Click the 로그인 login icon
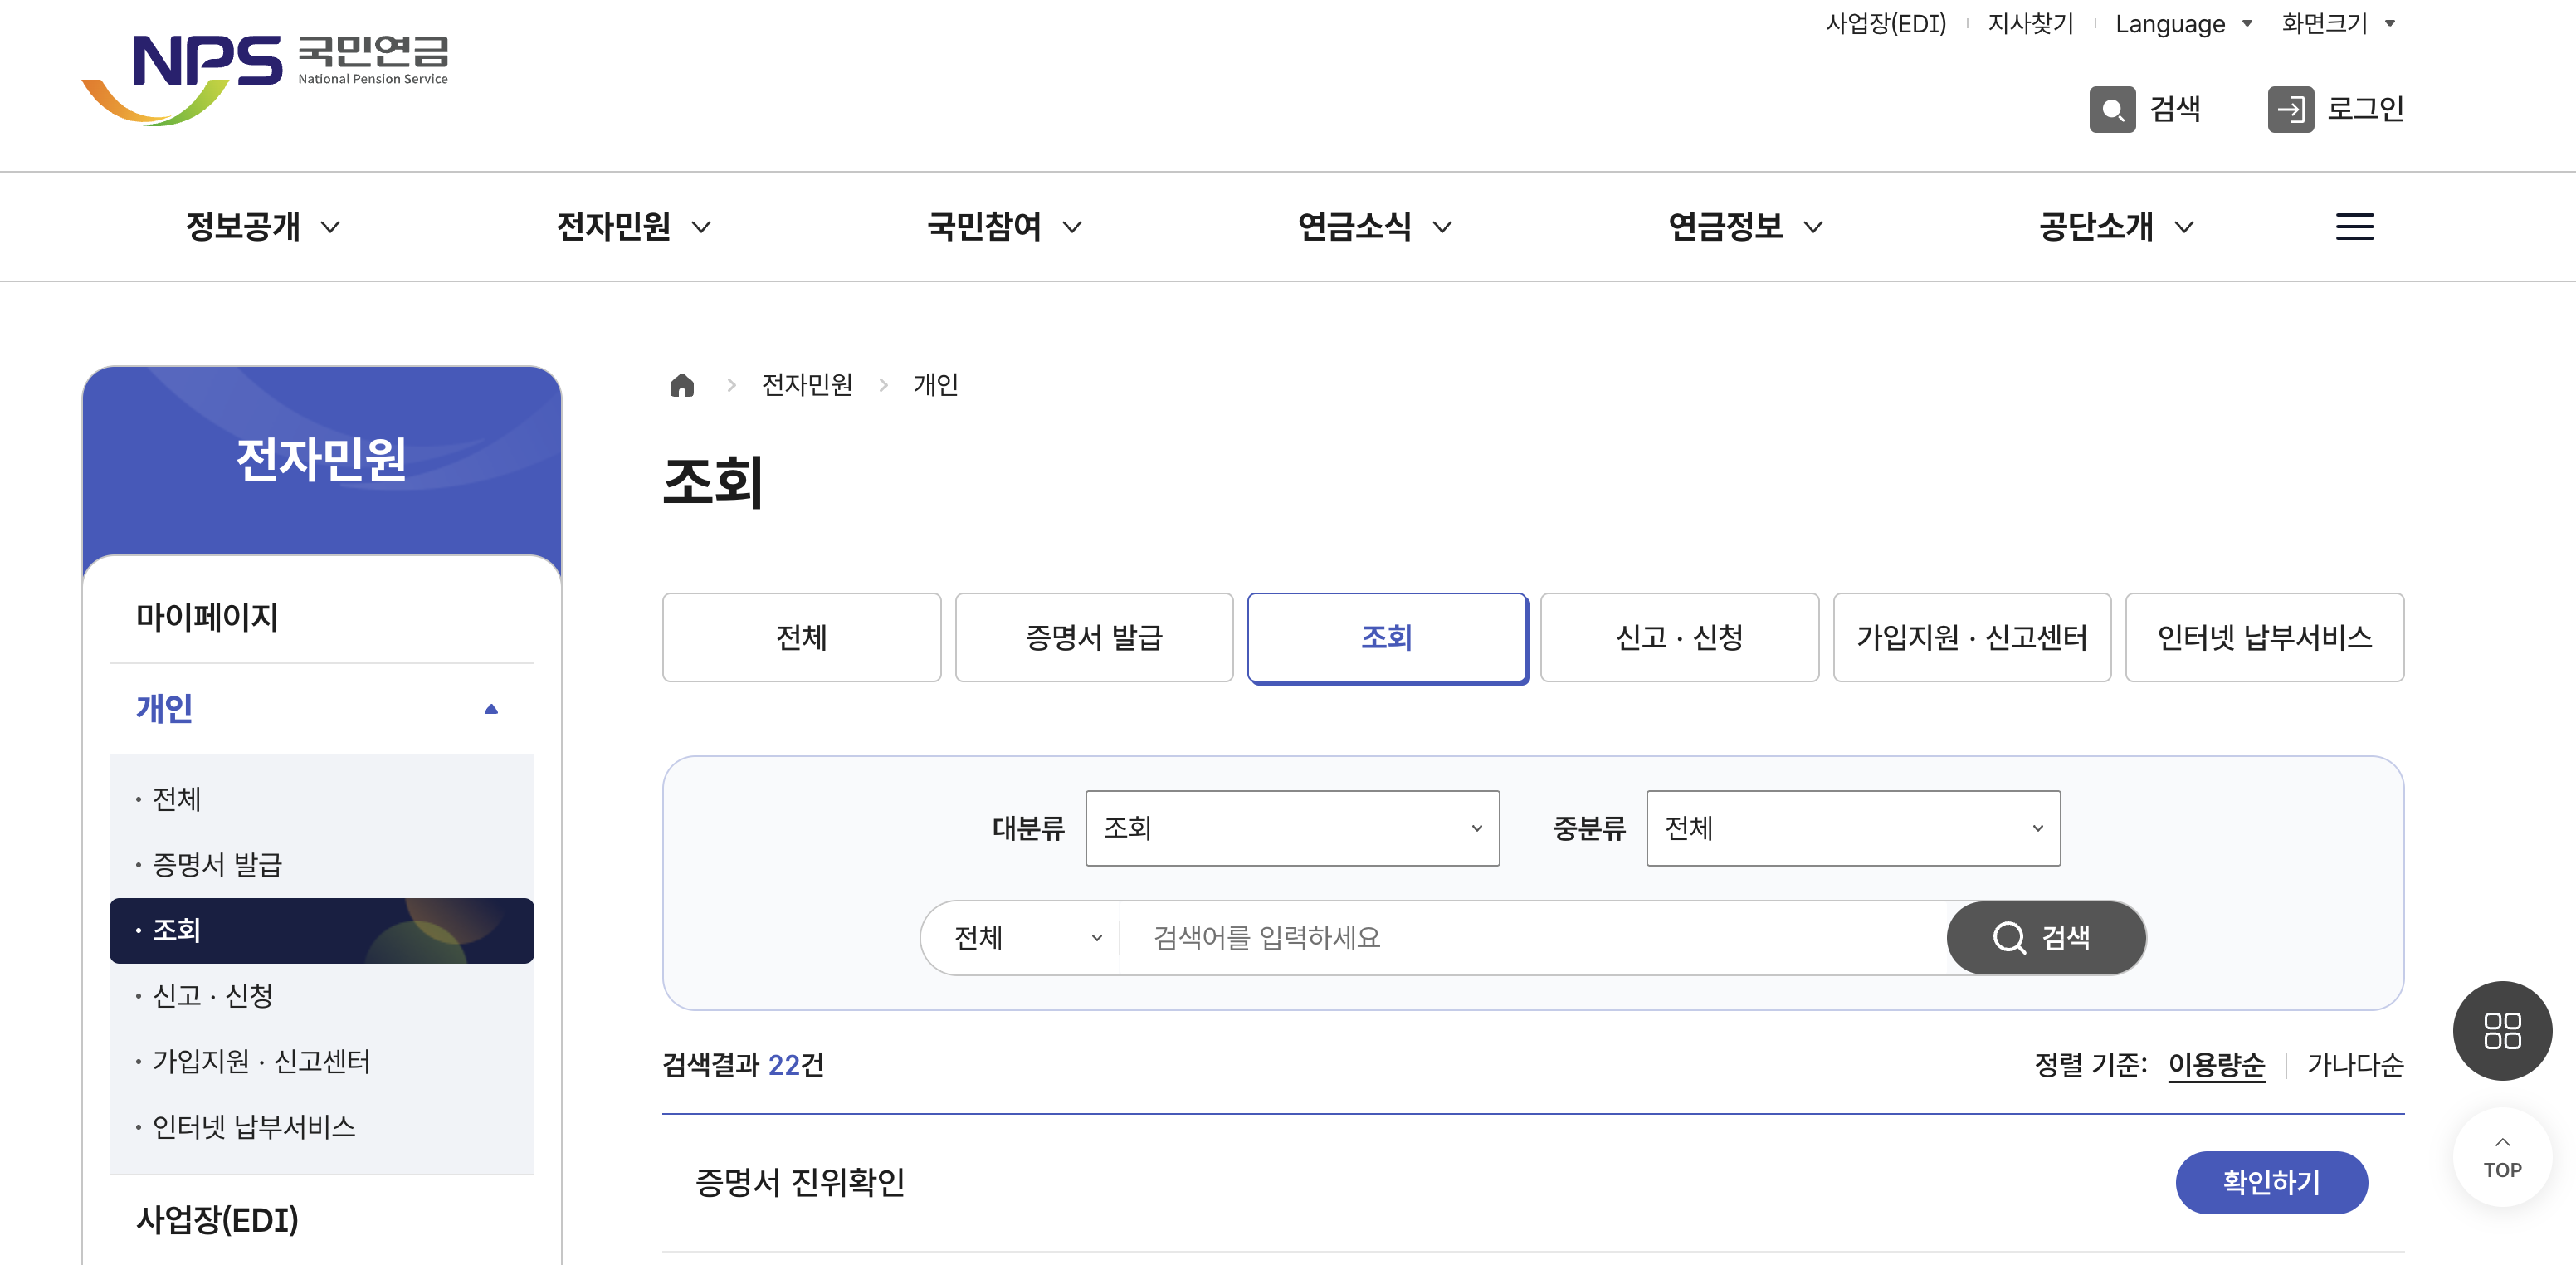 [x=2290, y=109]
